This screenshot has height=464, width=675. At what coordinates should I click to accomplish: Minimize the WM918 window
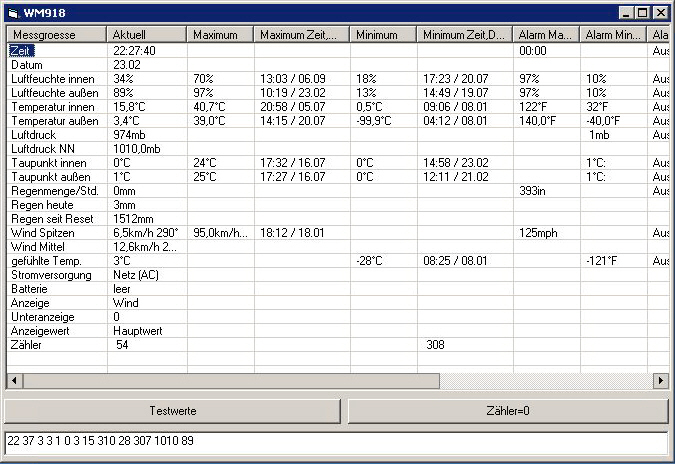pyautogui.click(x=627, y=13)
